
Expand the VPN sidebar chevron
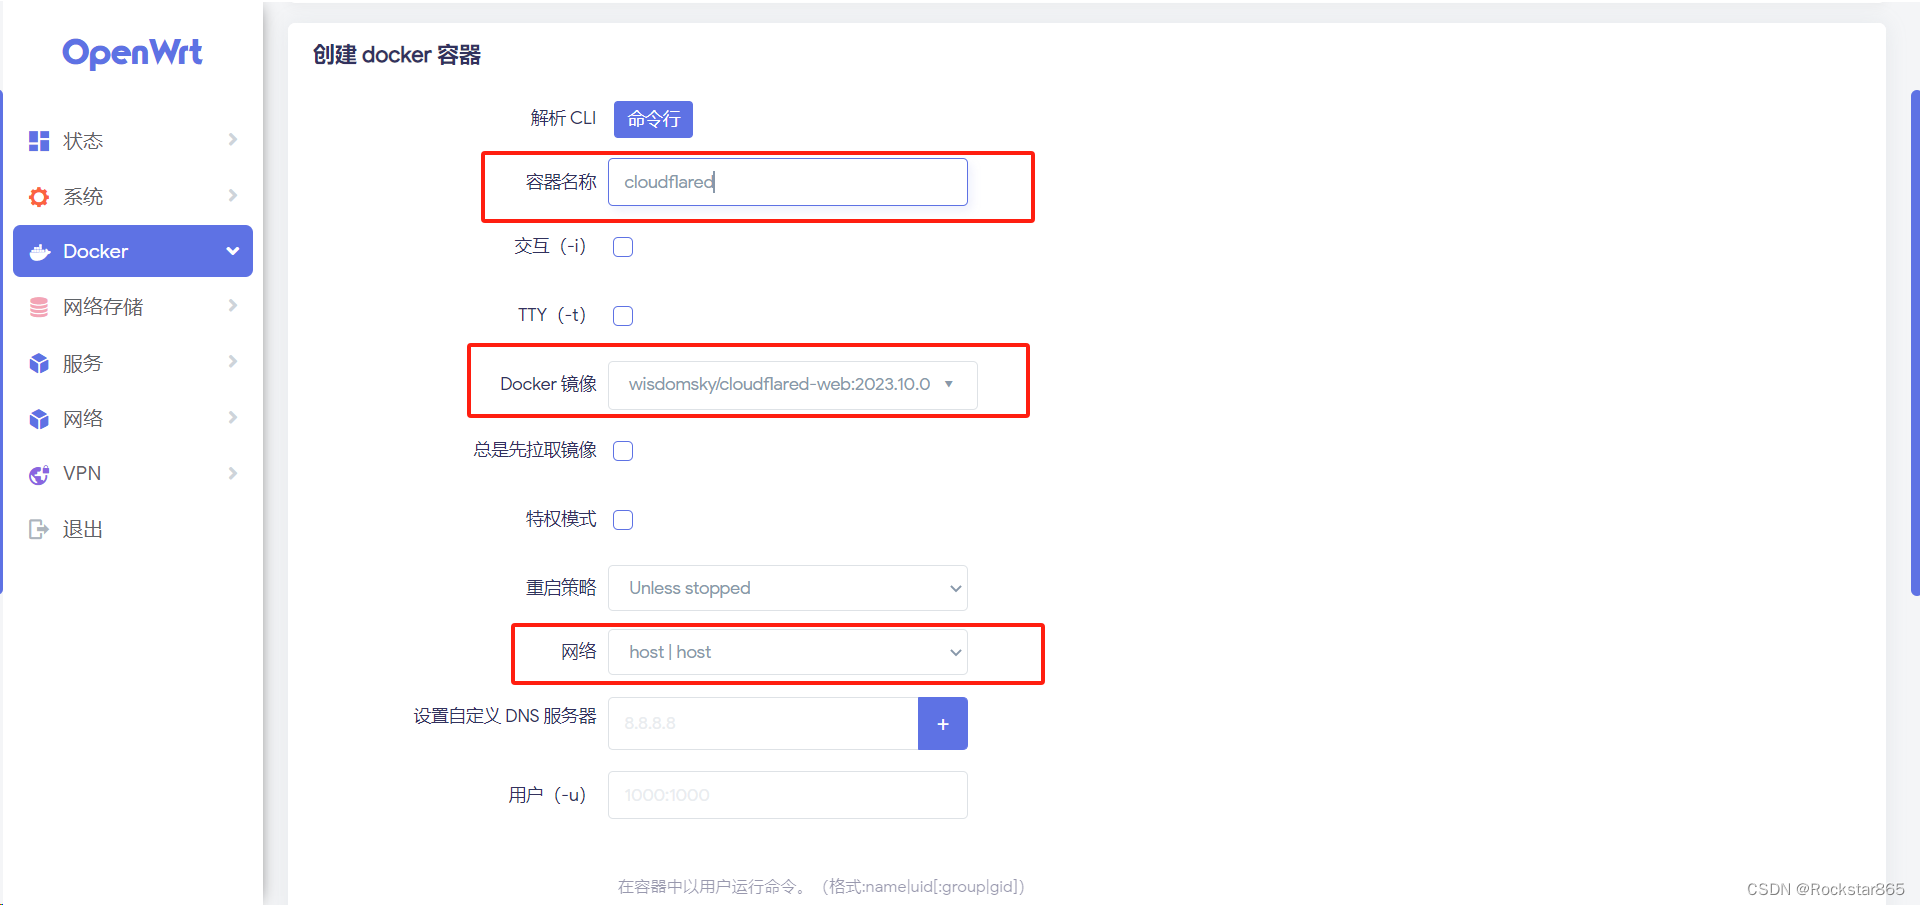point(232,473)
